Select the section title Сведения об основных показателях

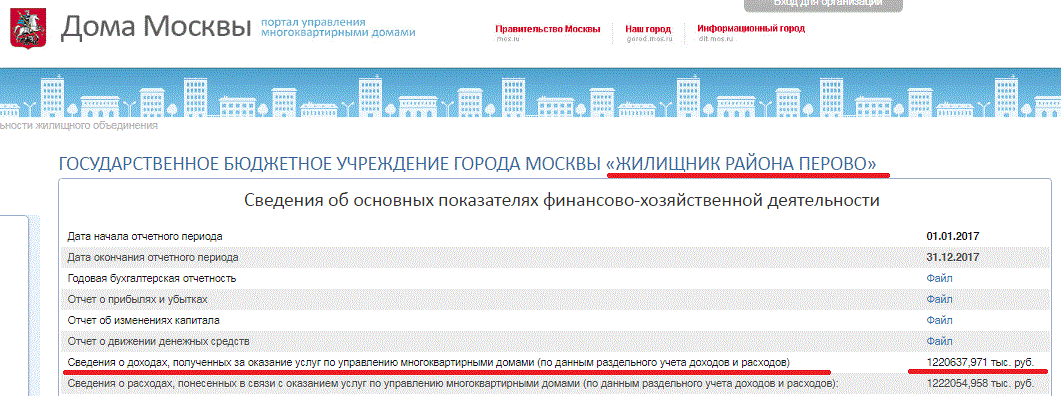pyautogui.click(x=562, y=200)
